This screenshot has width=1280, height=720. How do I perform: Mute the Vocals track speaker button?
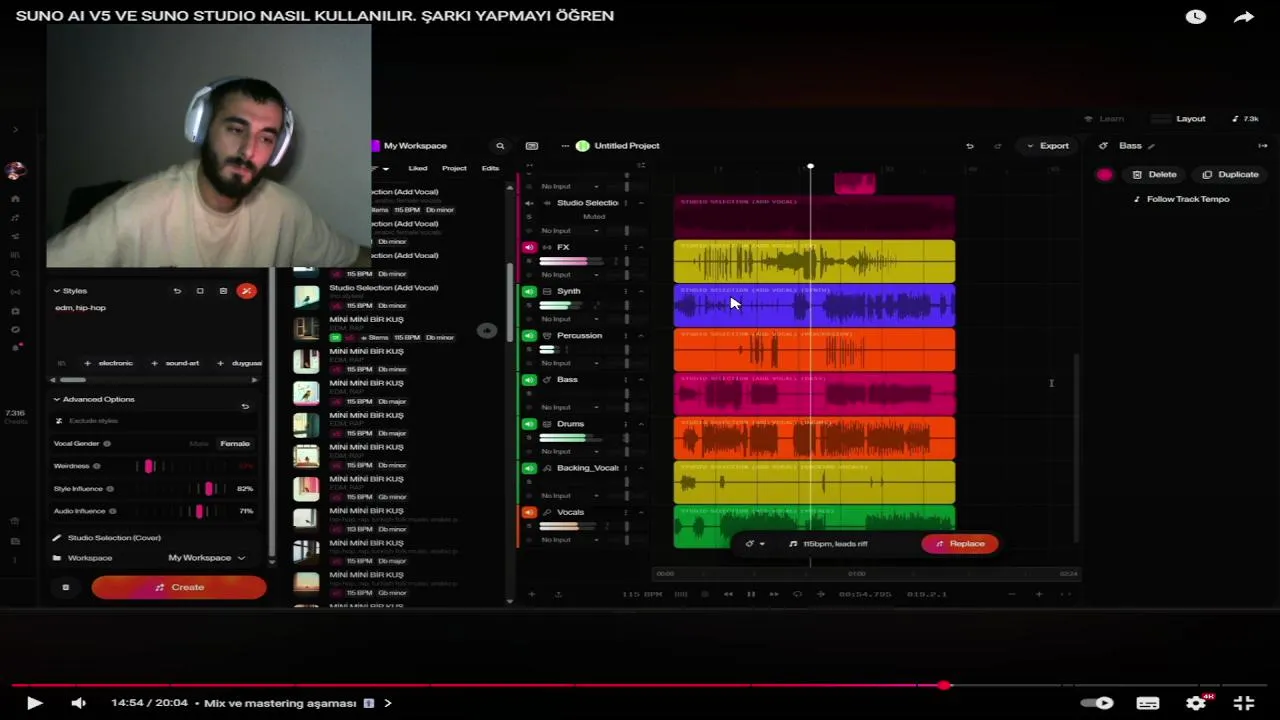pos(529,512)
